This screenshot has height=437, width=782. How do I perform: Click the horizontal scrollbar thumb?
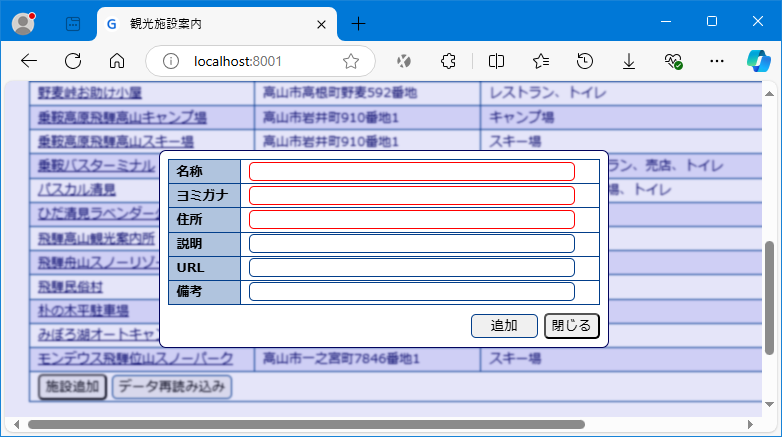coord(306,425)
